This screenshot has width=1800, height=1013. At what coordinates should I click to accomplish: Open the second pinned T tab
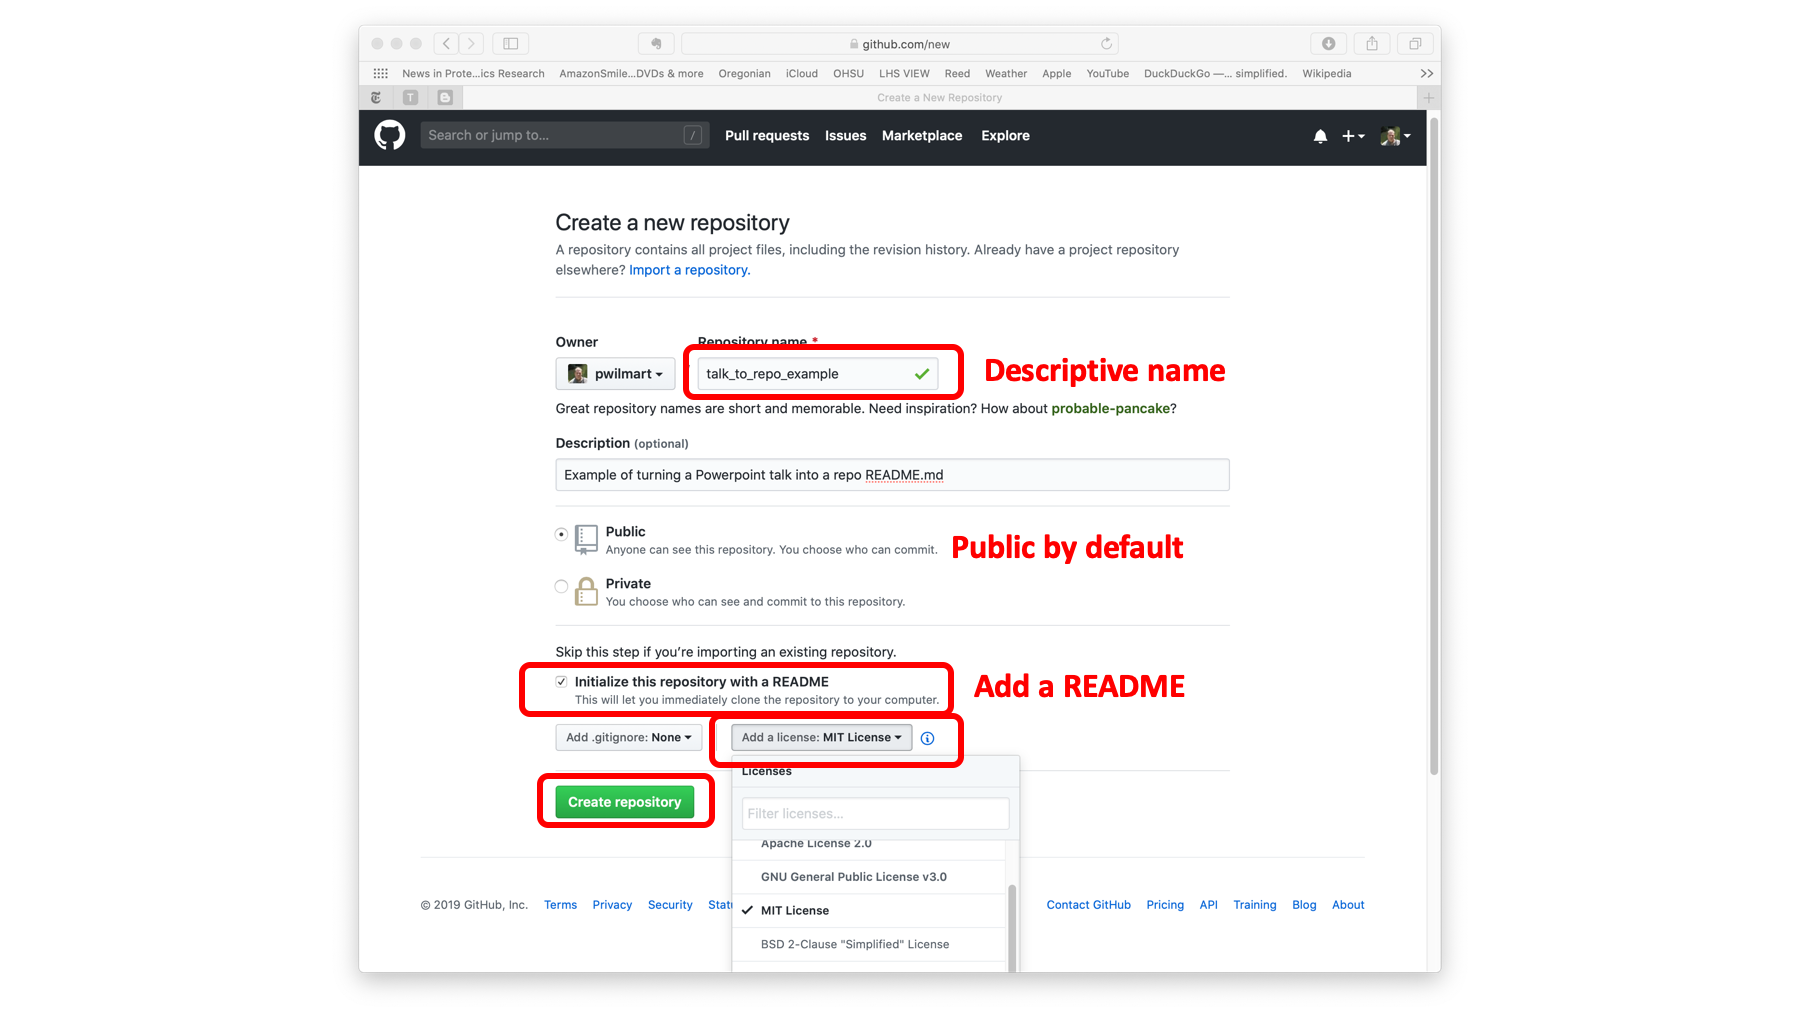[410, 97]
